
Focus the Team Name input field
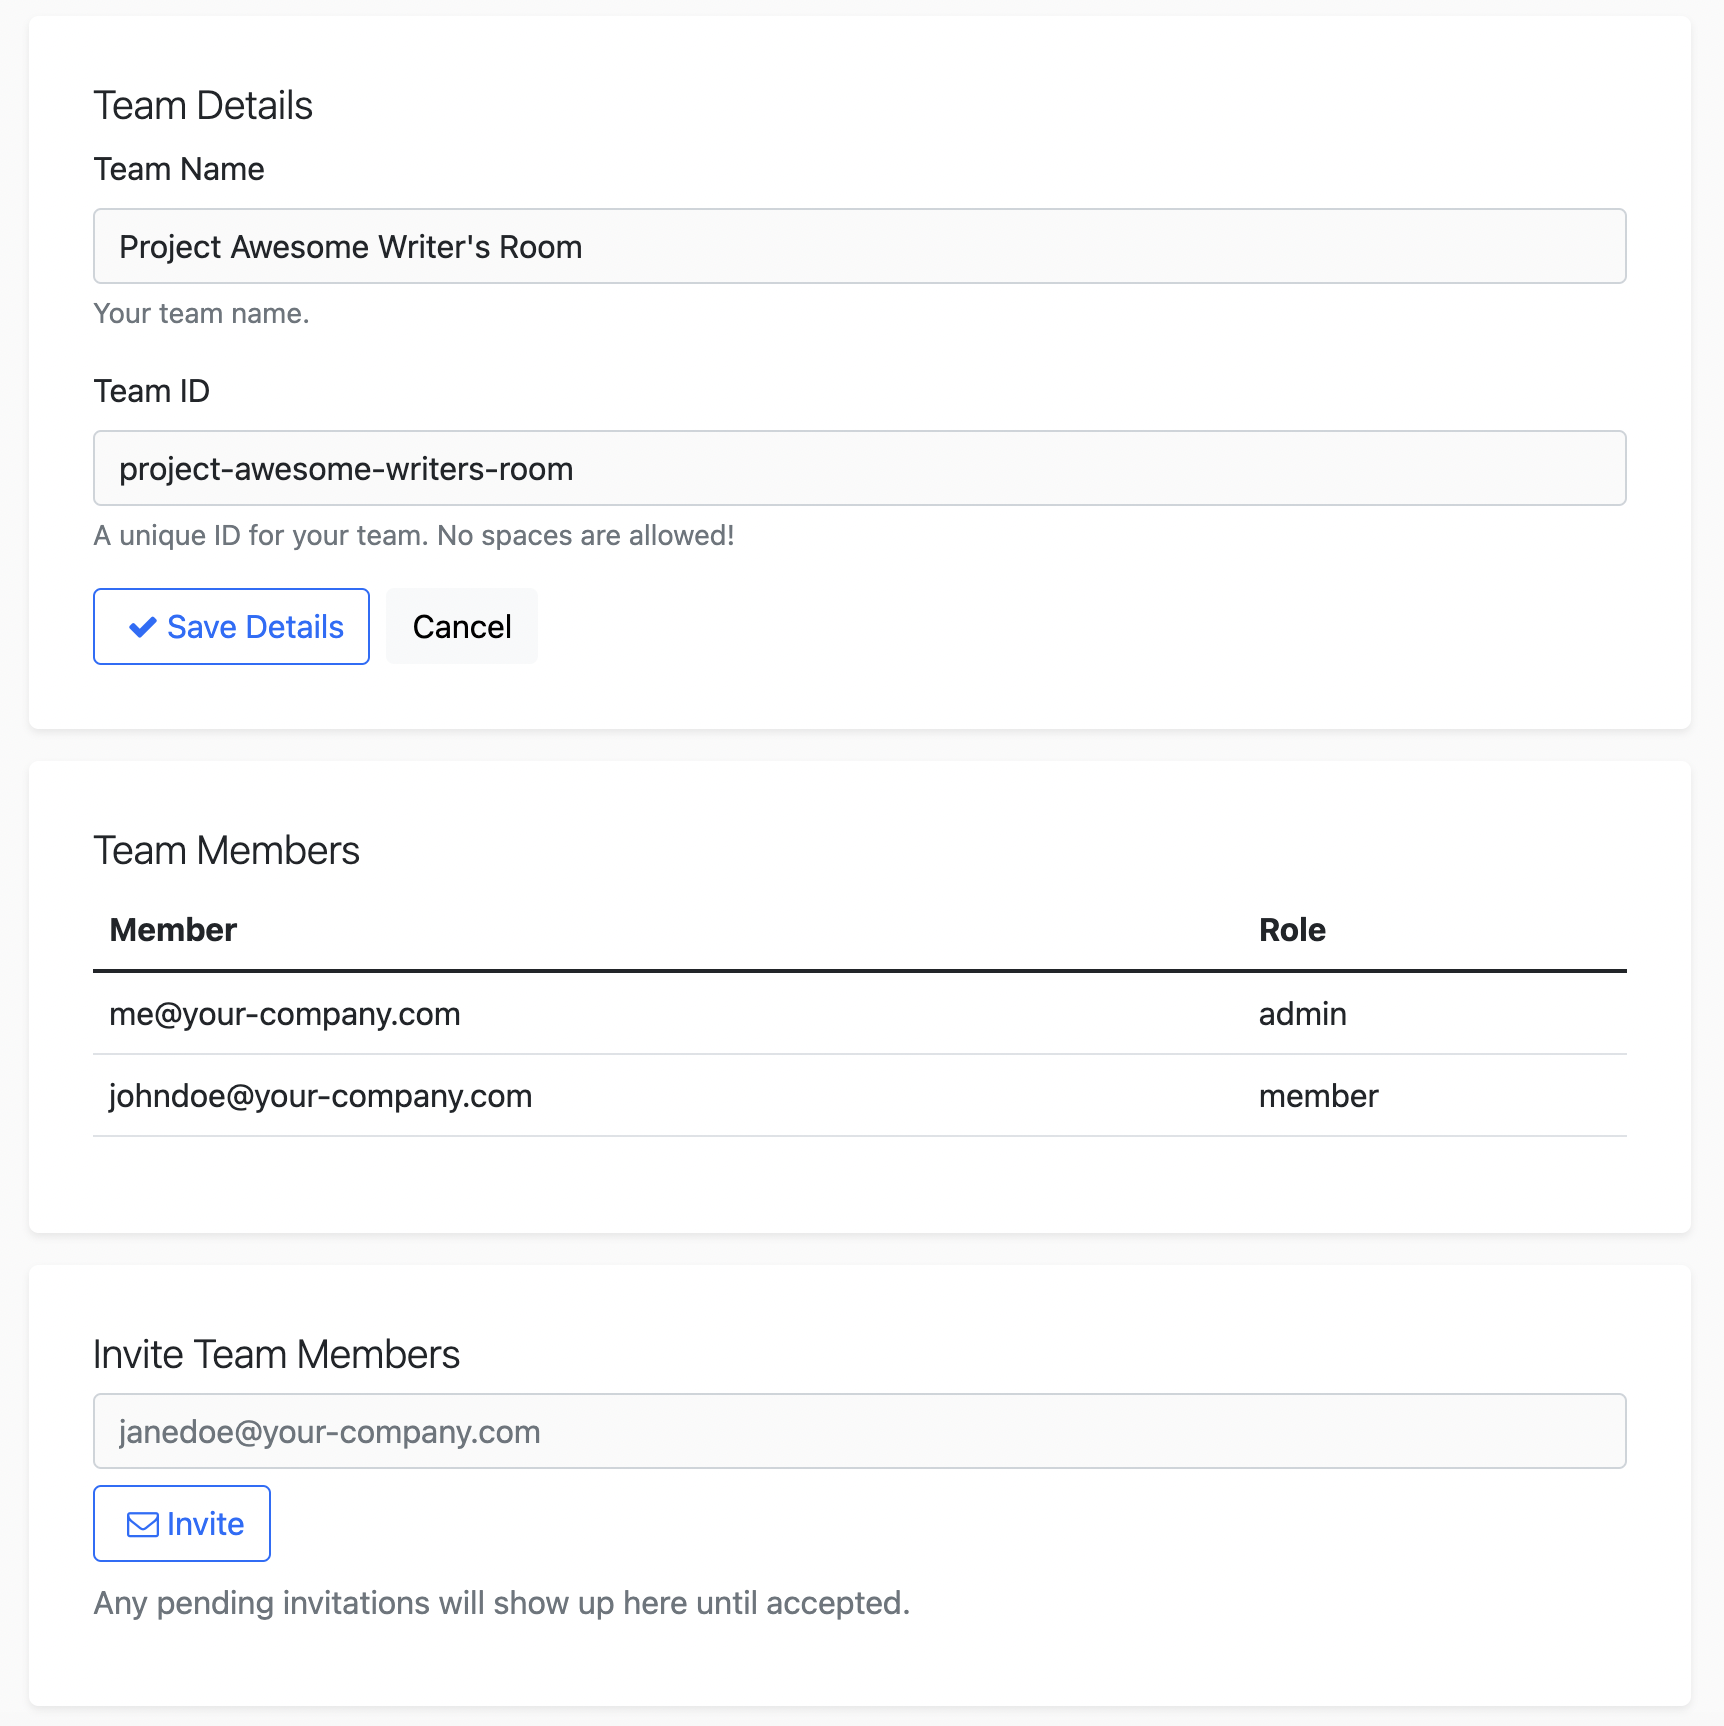859,246
